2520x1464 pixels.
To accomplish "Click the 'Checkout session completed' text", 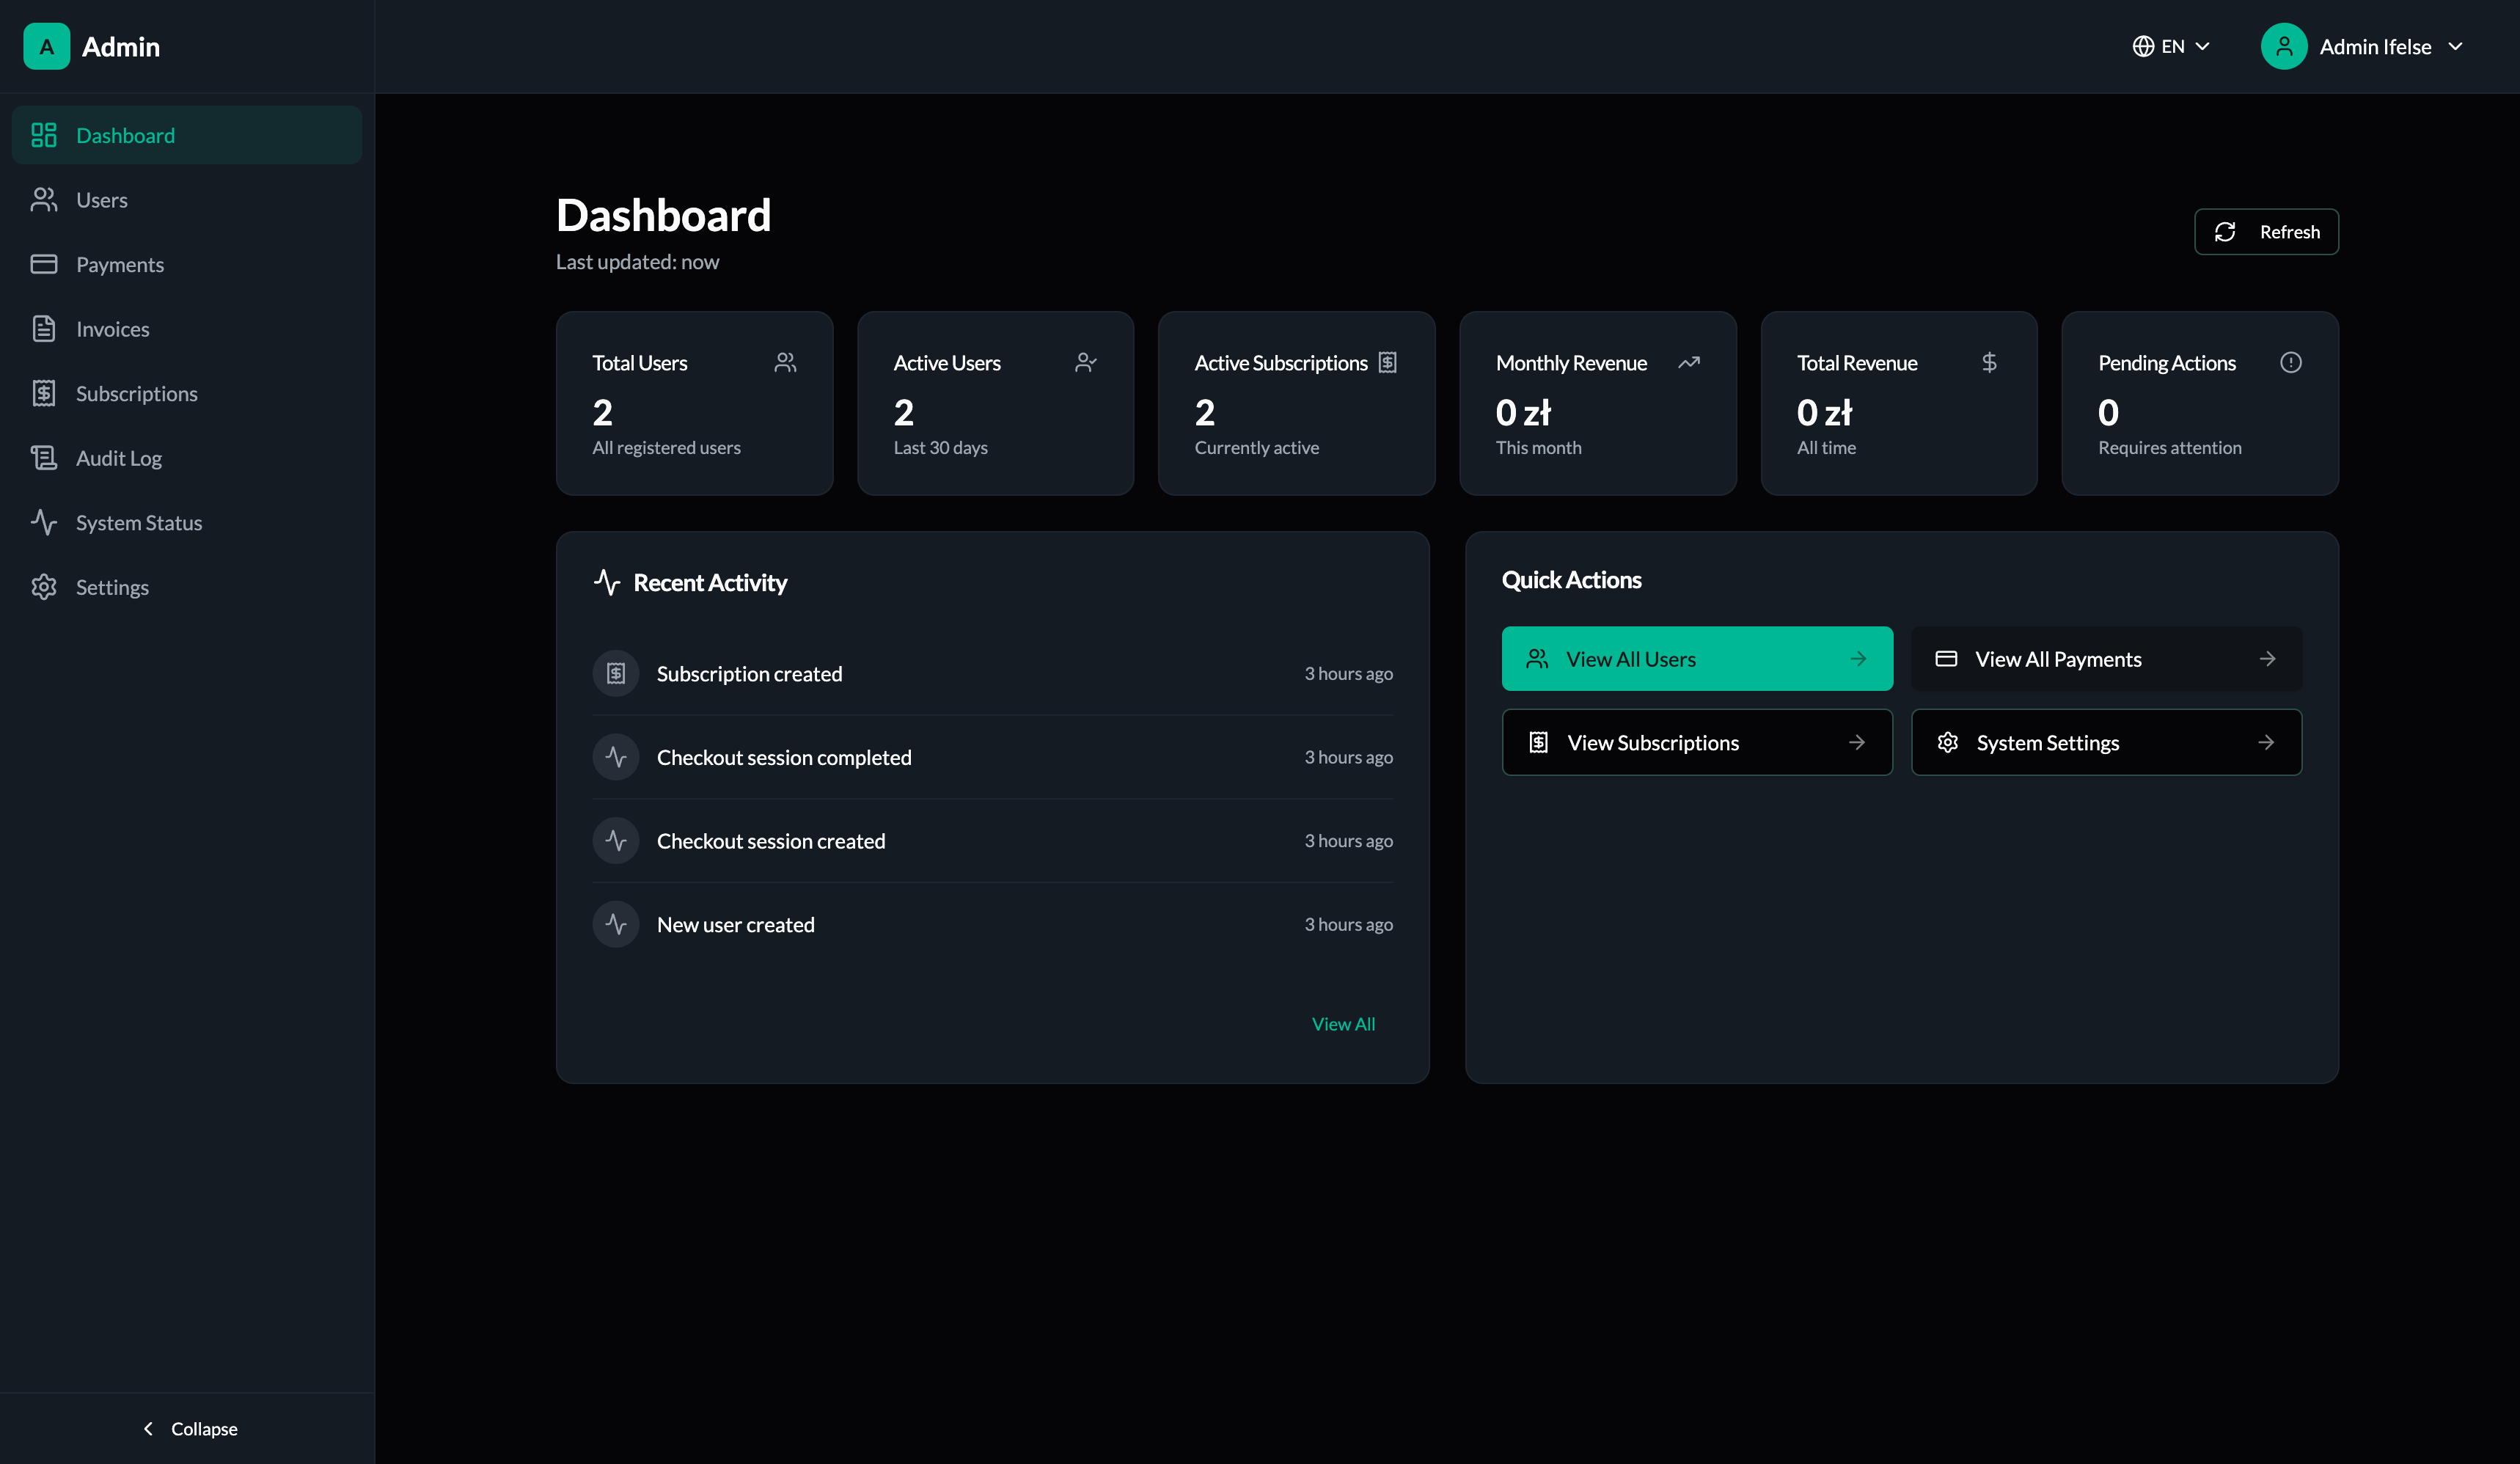I will click(x=784, y=757).
